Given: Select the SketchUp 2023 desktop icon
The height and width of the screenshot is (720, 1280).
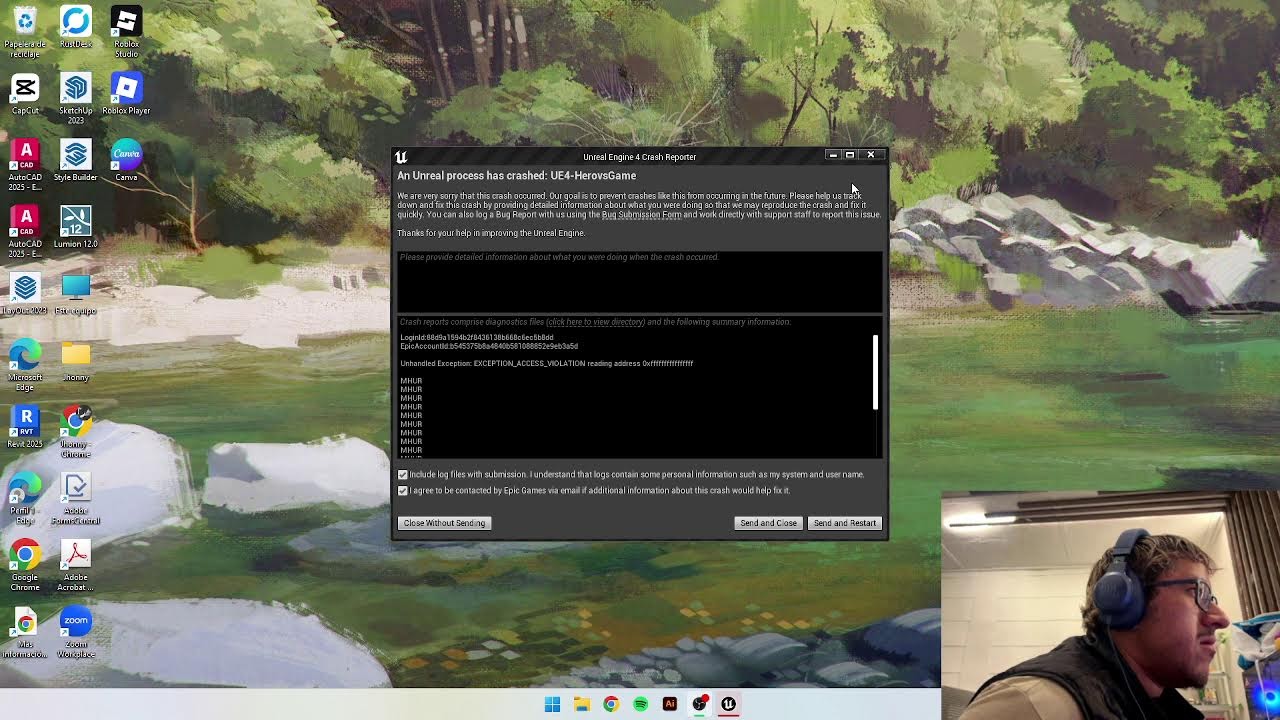Looking at the screenshot, I should [76, 98].
